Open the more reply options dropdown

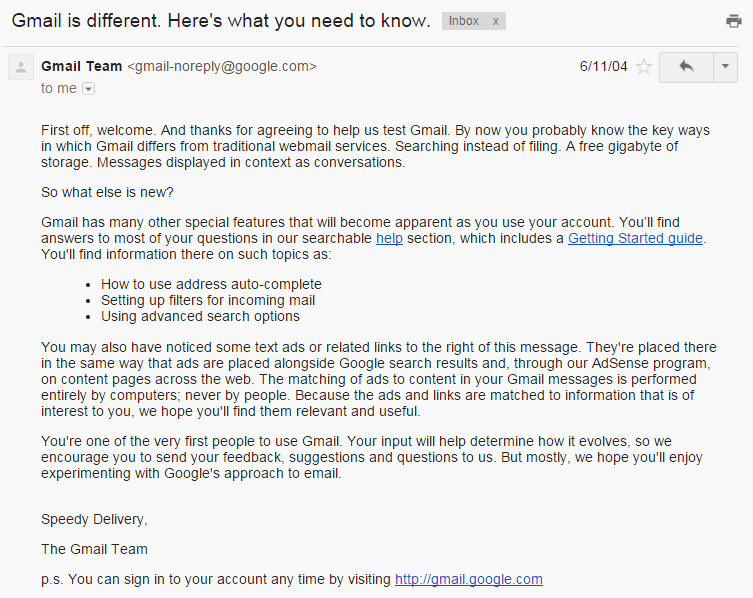pyautogui.click(x=725, y=67)
